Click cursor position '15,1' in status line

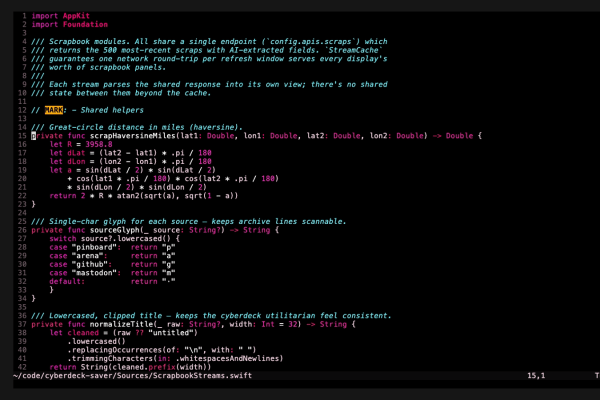click(x=536, y=376)
